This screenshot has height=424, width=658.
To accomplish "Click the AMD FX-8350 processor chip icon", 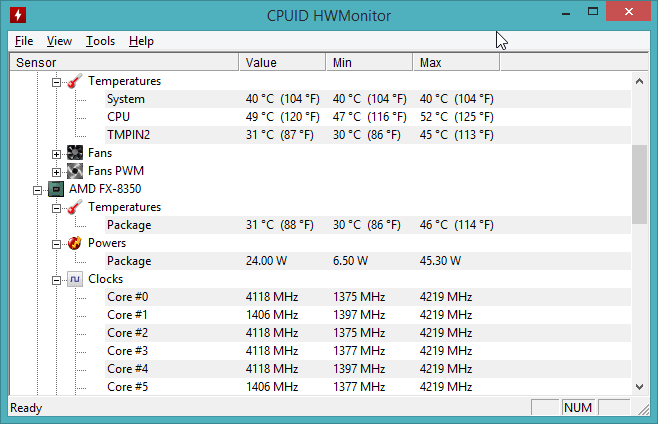I will [56, 189].
